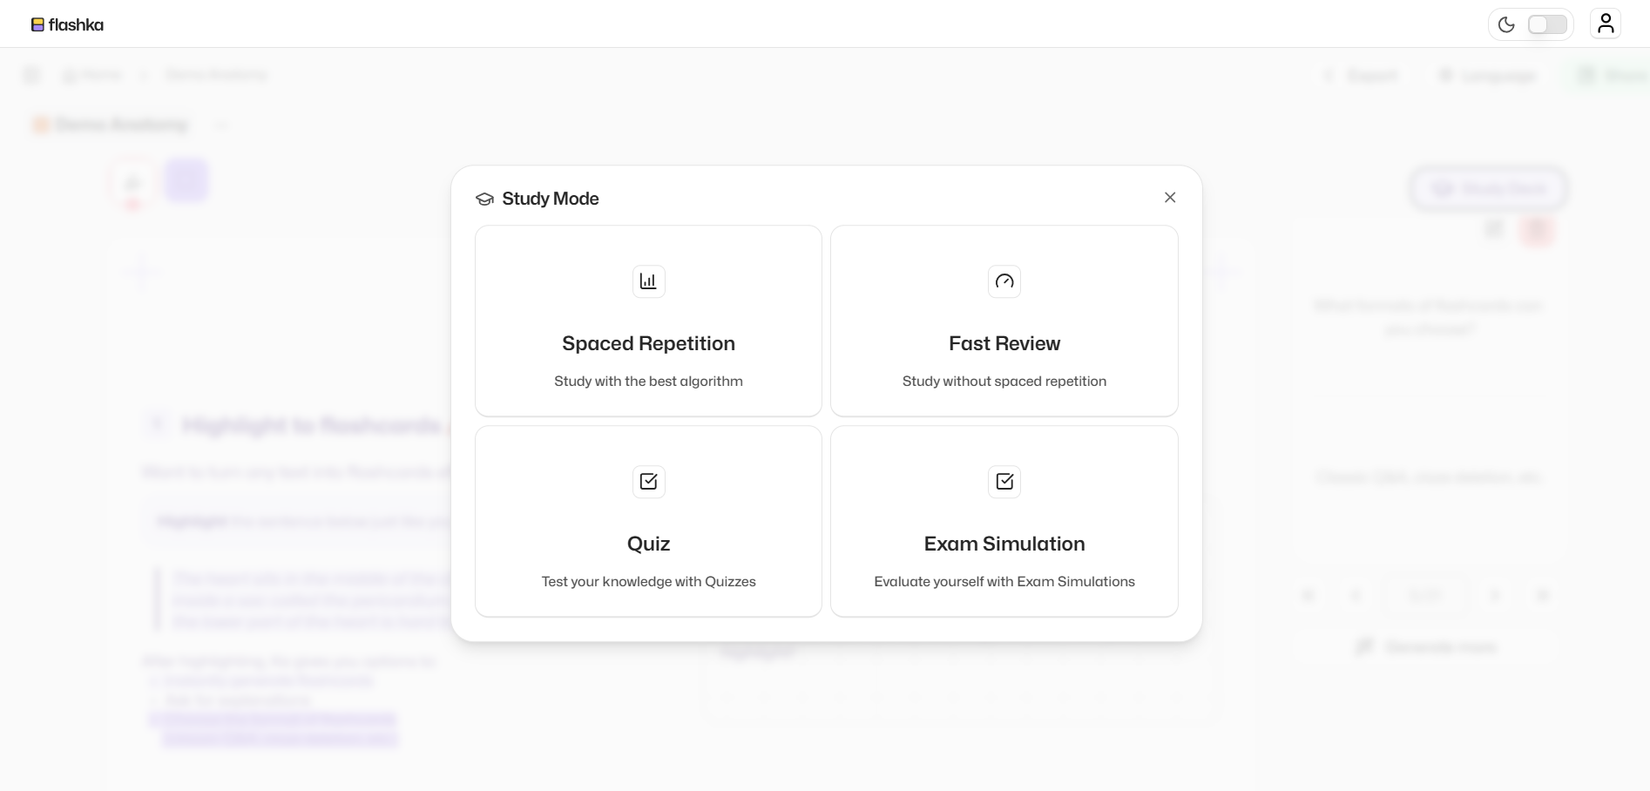Choose the Spaced Repetition study mode
The height and width of the screenshot is (791, 1650).
(648, 321)
